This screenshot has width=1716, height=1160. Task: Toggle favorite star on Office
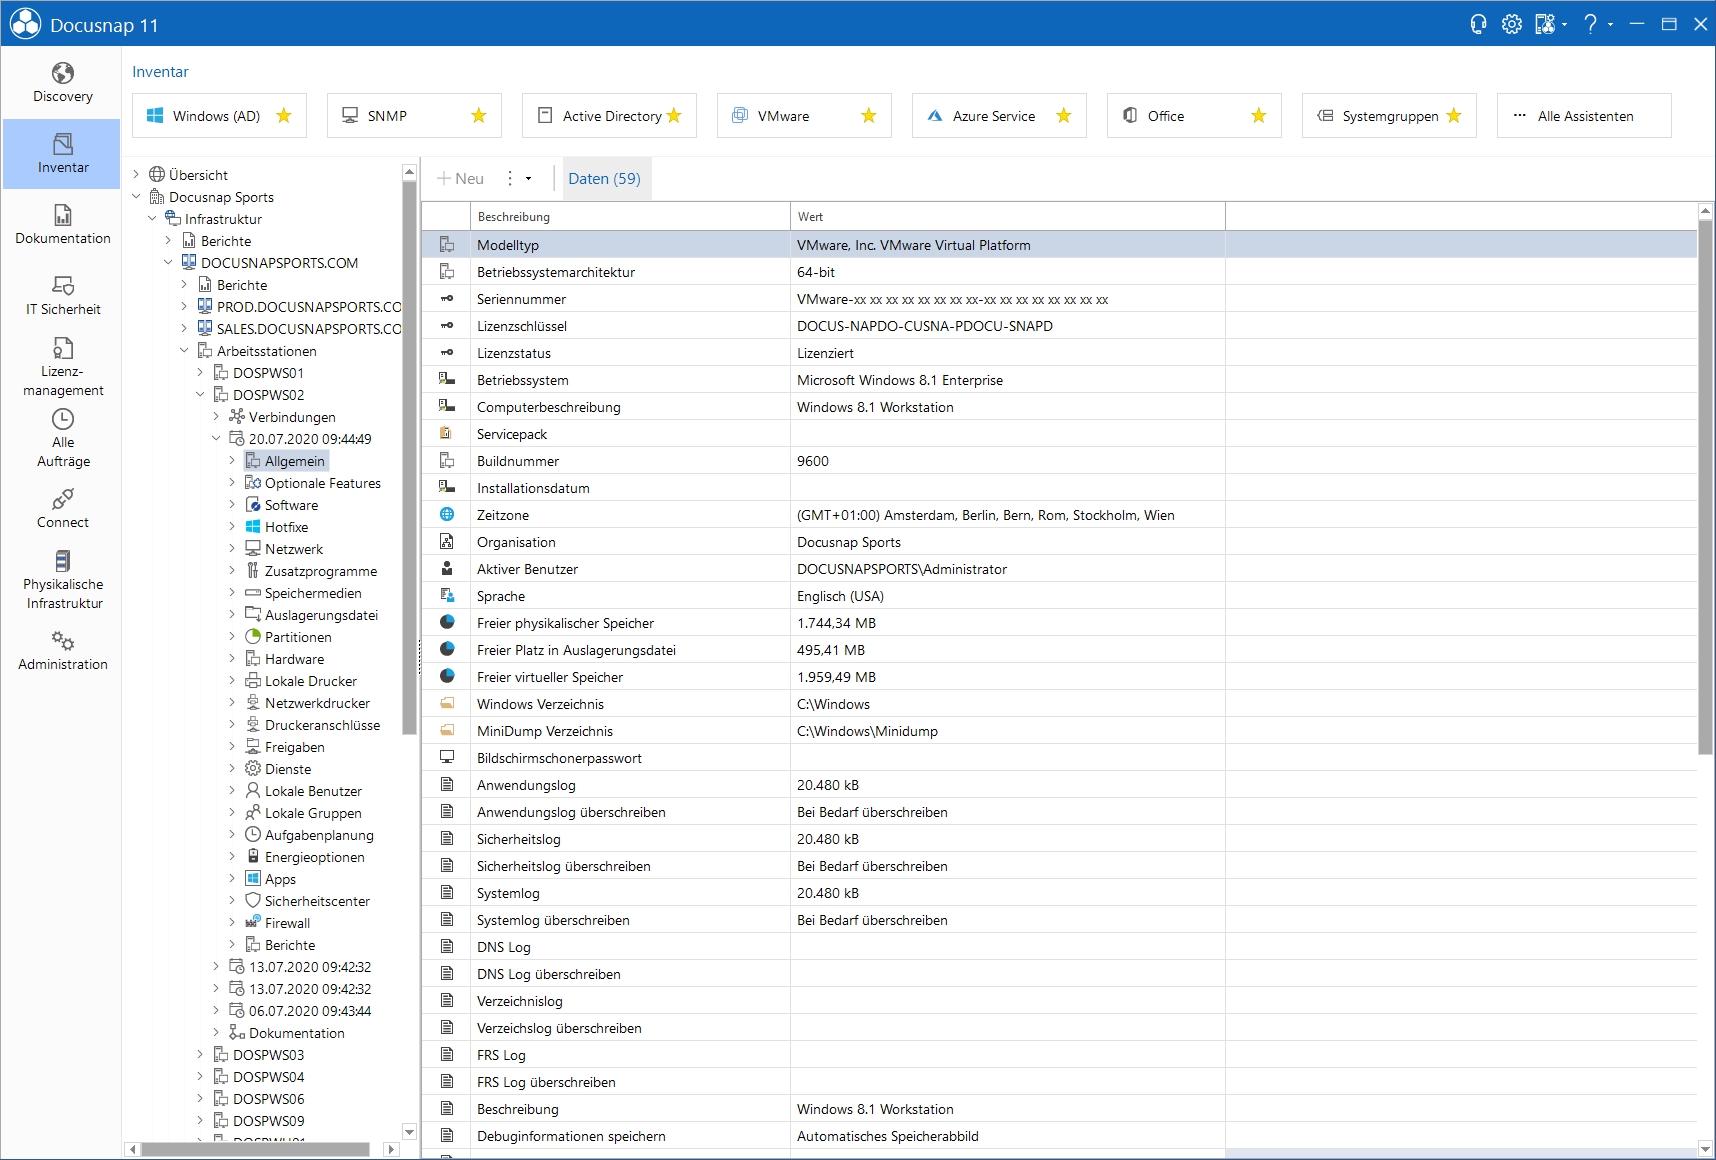[x=1259, y=116]
